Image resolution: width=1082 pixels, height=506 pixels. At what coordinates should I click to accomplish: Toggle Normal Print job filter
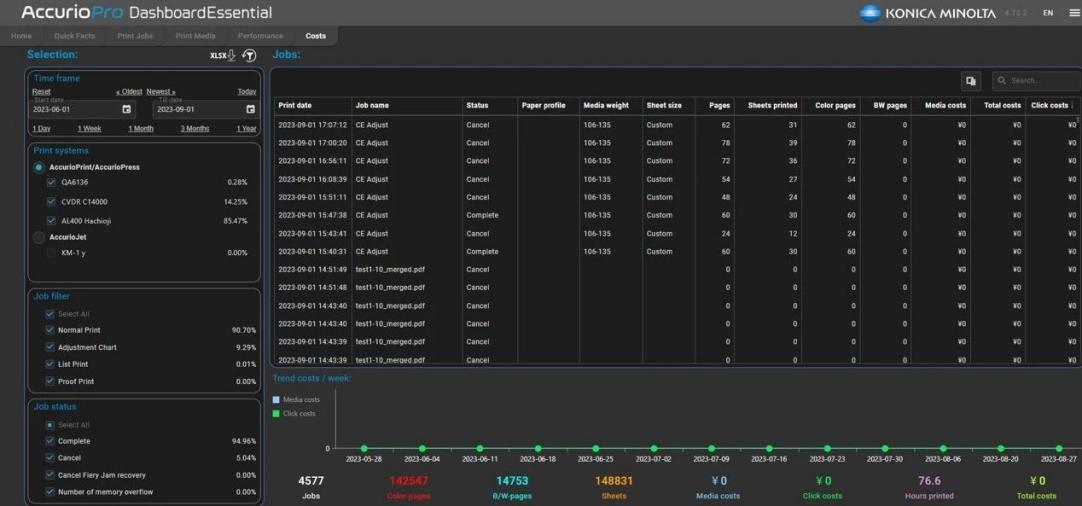(50, 330)
